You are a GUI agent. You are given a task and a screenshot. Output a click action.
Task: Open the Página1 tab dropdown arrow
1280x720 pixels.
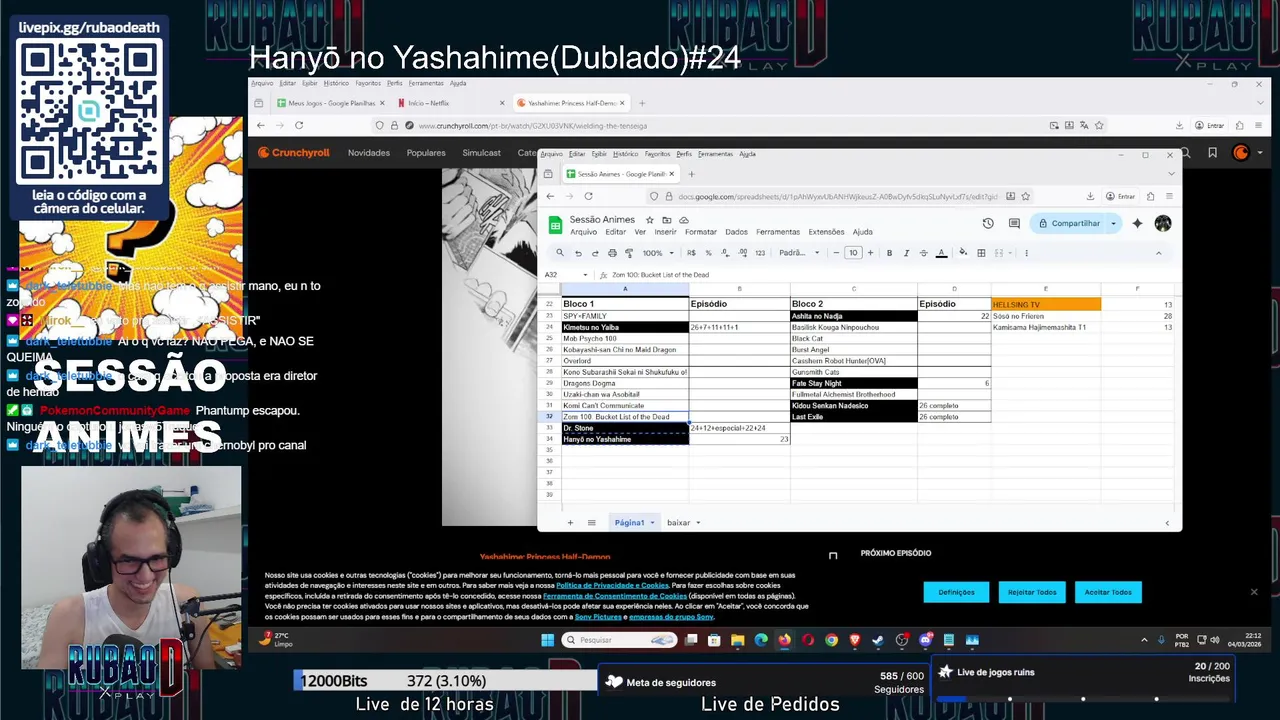click(652, 523)
